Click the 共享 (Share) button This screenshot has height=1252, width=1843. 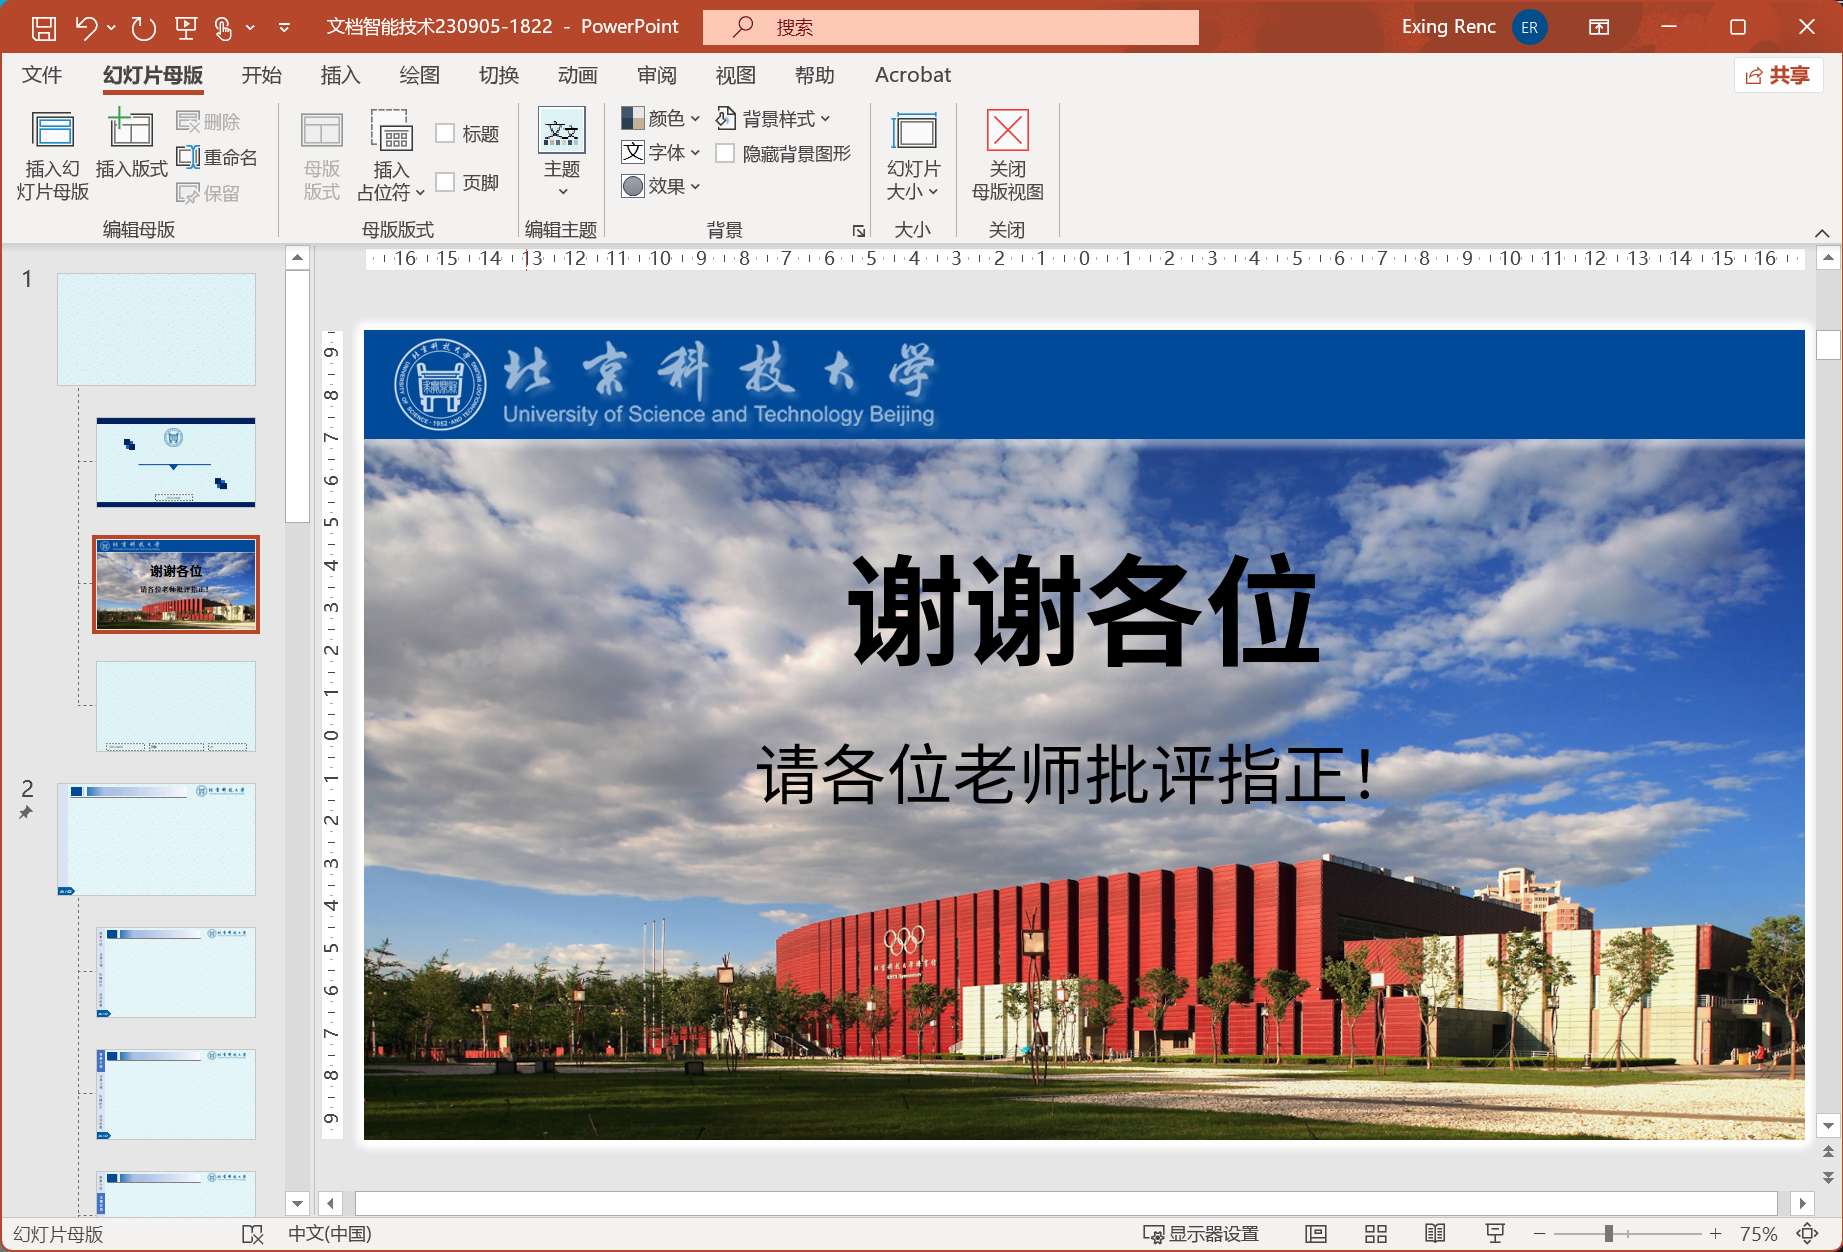[1777, 74]
